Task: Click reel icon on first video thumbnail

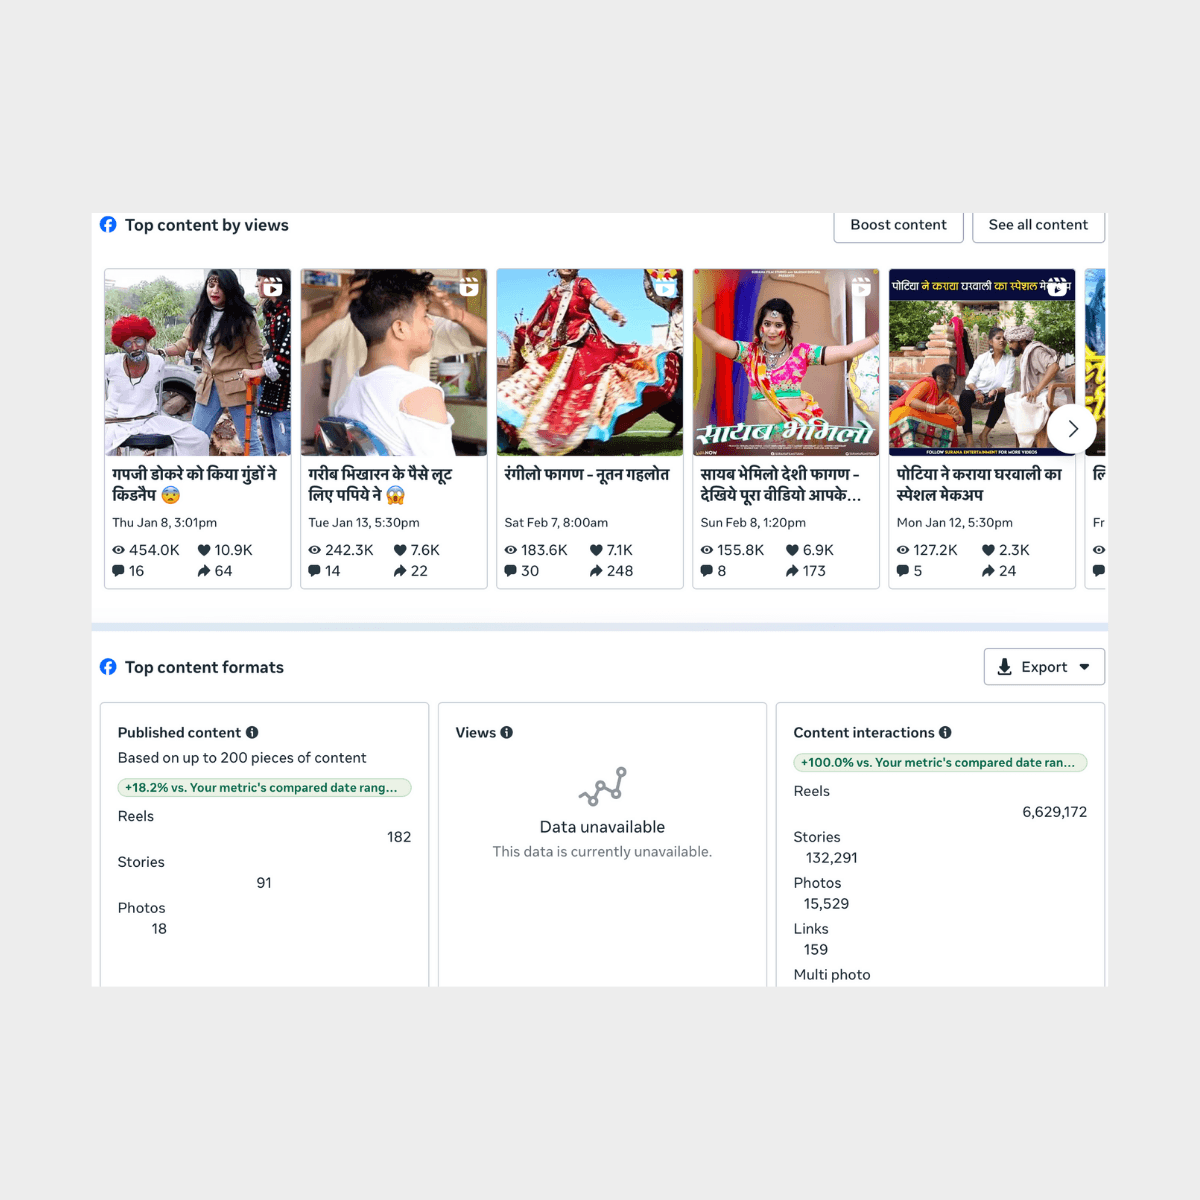Action: click(272, 287)
